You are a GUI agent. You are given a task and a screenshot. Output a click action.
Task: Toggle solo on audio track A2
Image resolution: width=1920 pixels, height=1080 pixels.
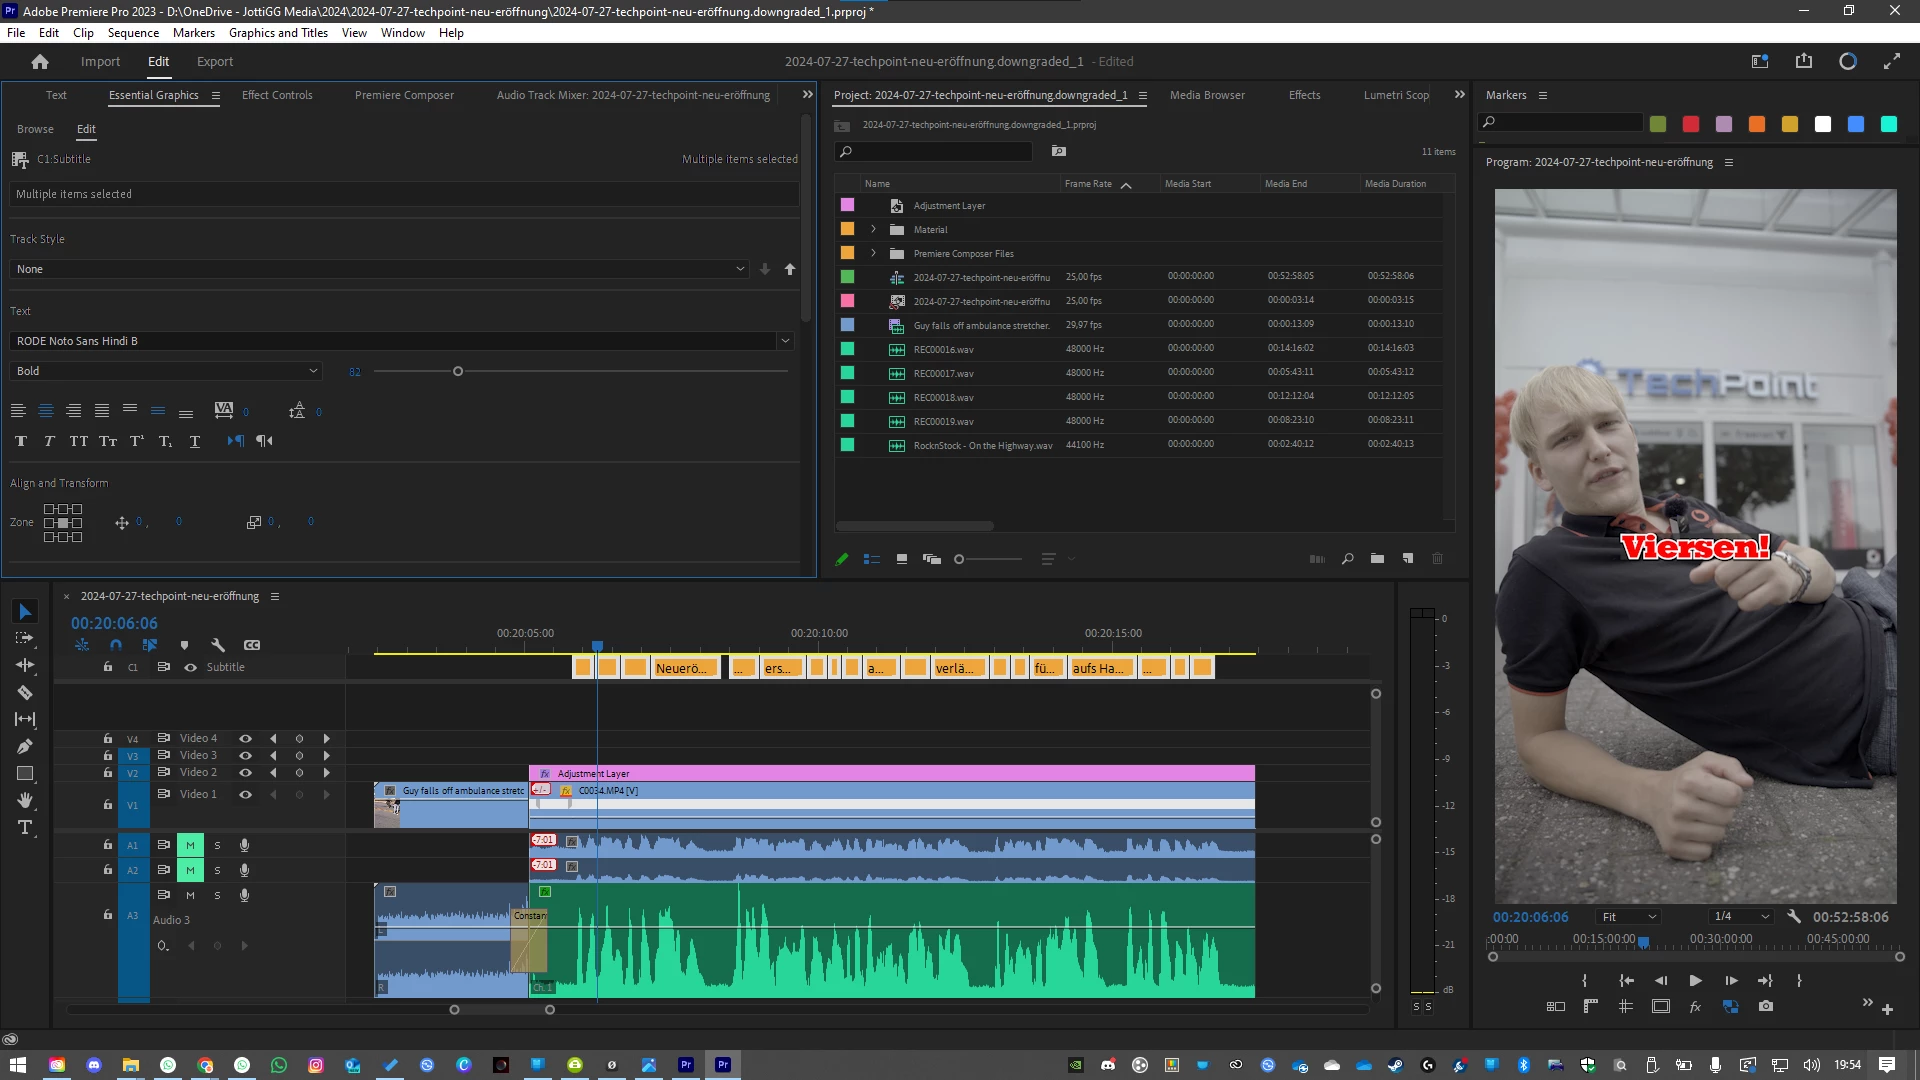click(x=217, y=870)
